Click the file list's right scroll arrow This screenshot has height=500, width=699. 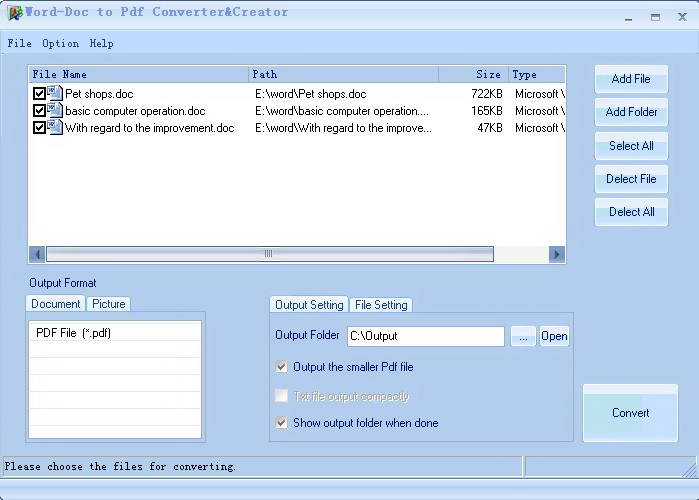pyautogui.click(x=557, y=254)
